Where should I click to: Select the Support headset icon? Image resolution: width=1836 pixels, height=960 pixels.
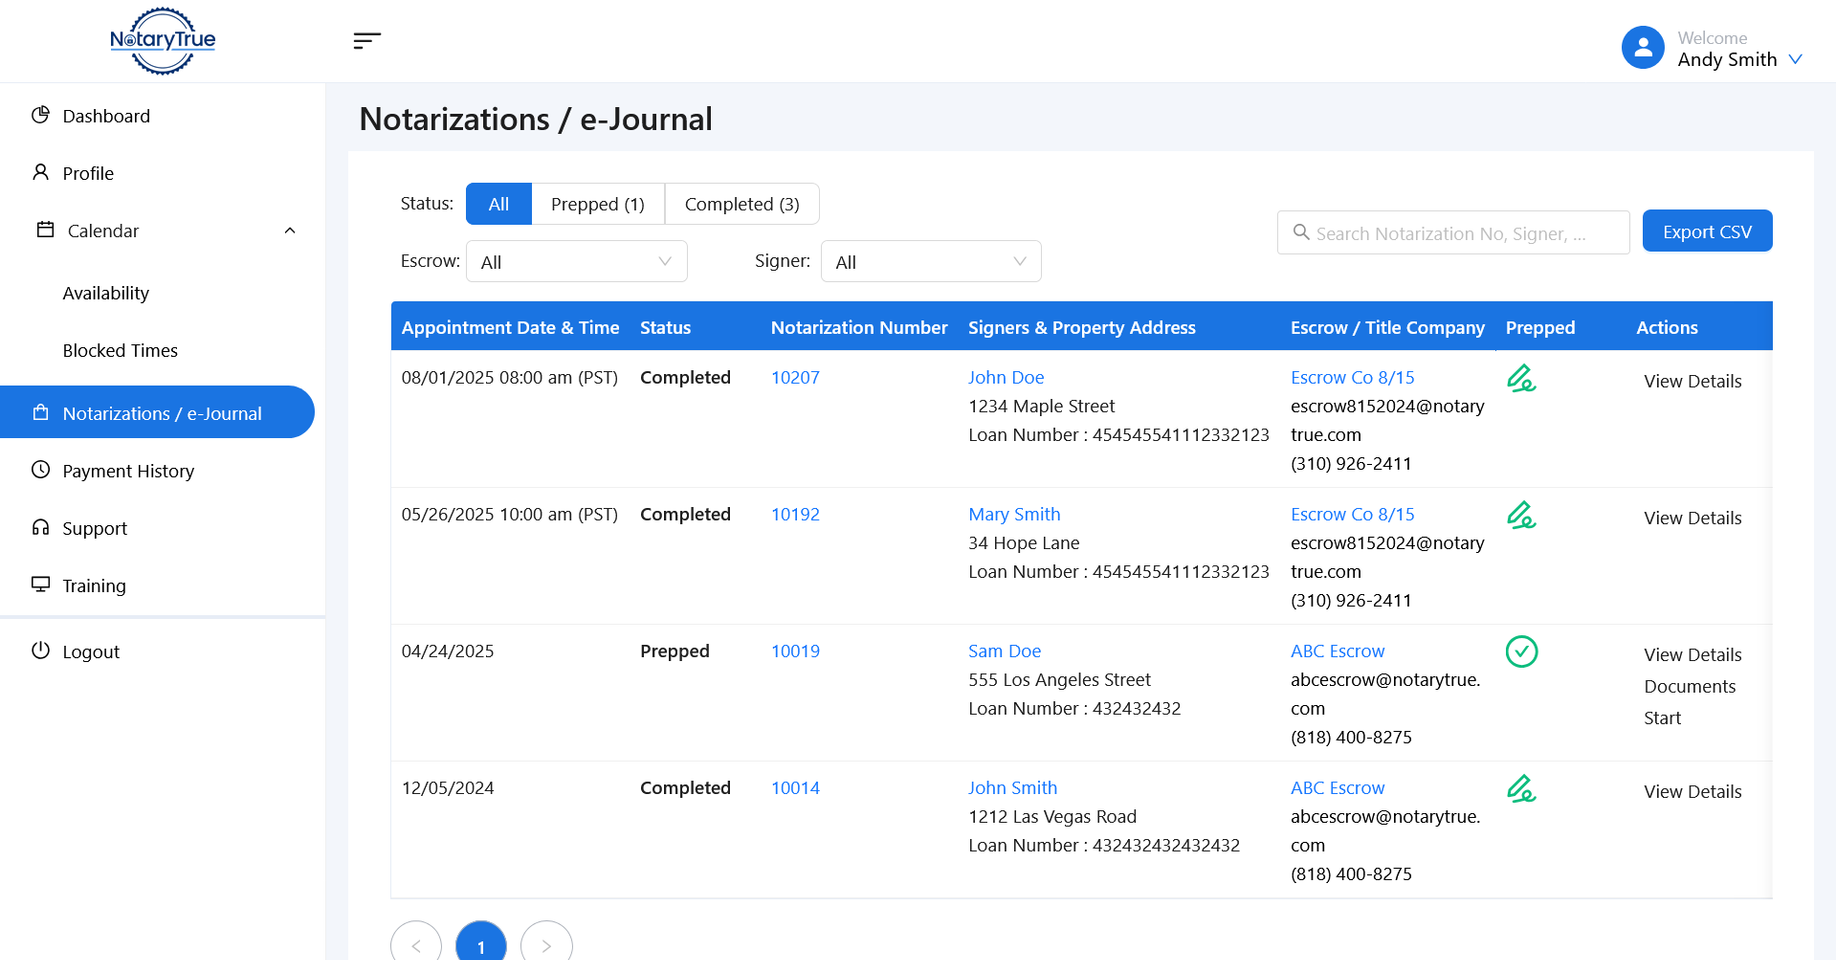coord(40,527)
